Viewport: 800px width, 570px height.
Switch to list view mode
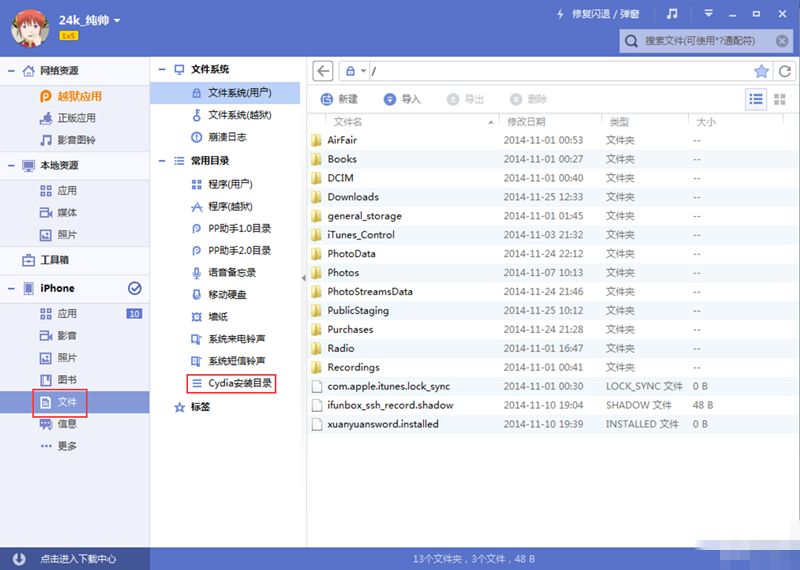point(756,100)
